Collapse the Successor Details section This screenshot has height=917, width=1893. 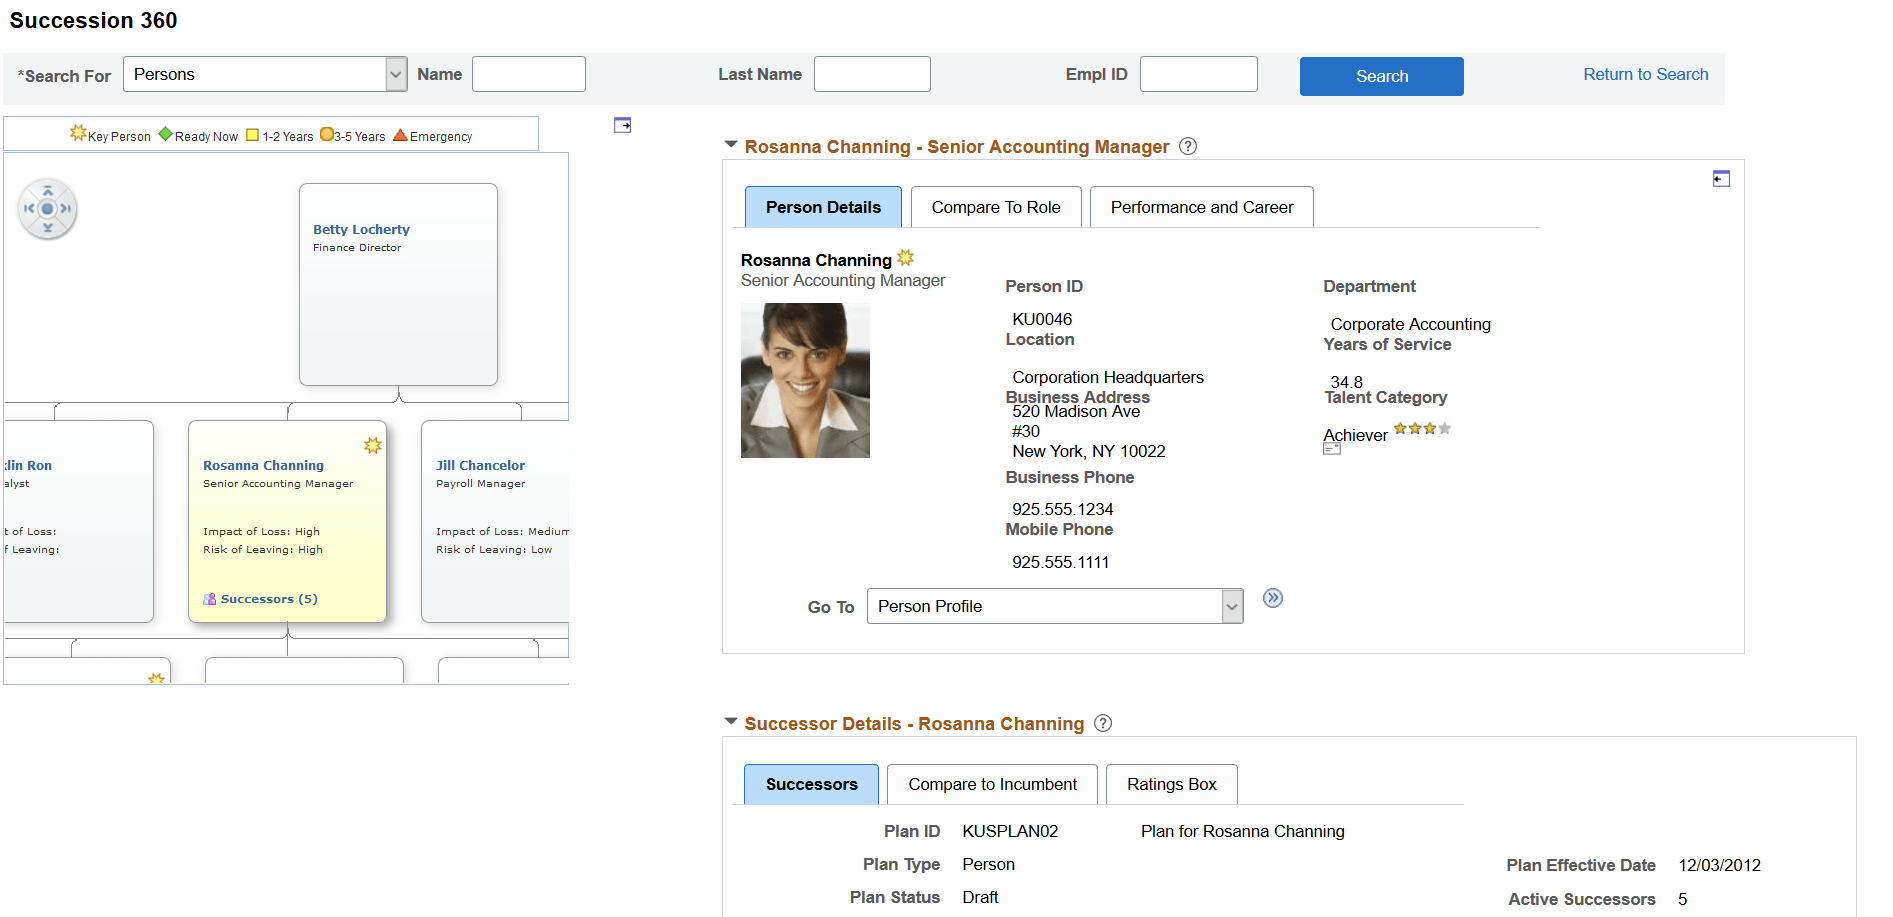point(731,721)
